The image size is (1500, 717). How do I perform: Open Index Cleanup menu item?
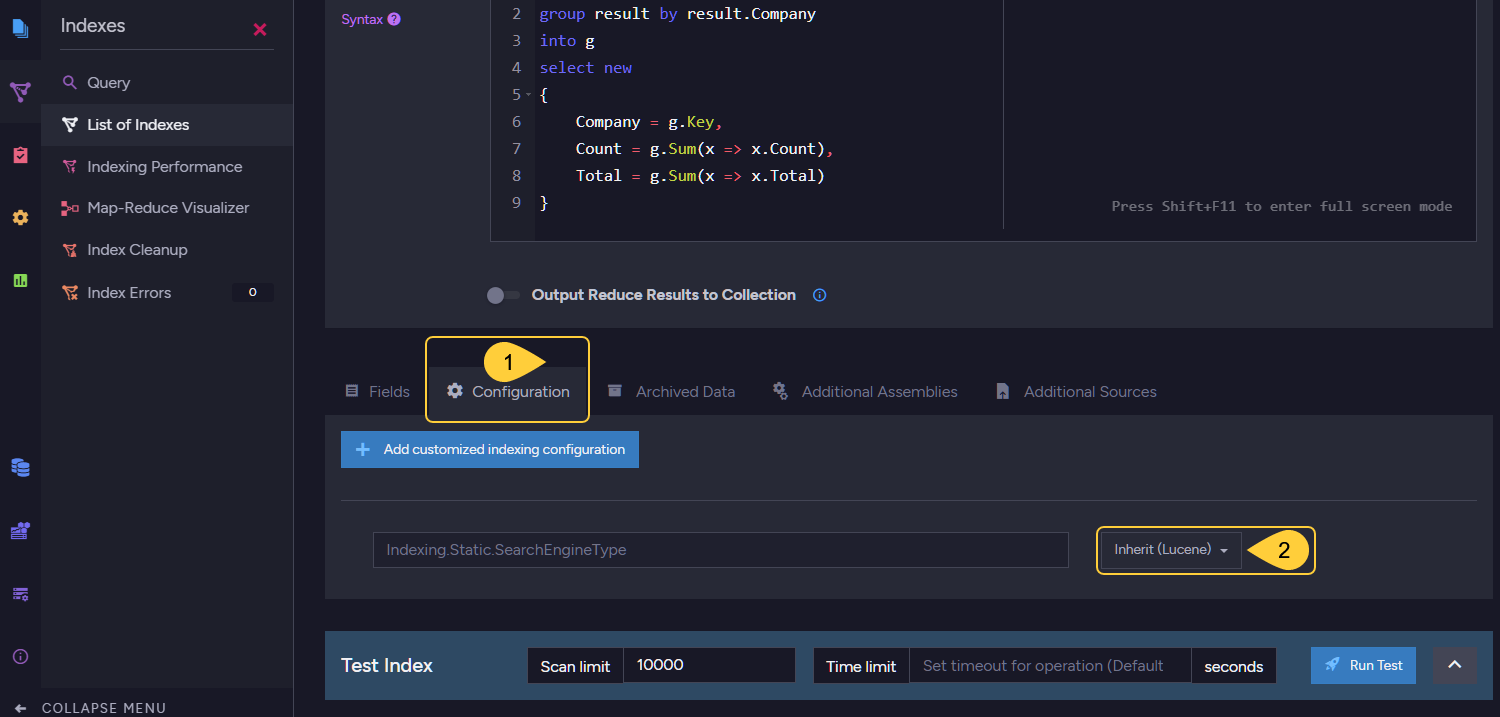(168, 250)
